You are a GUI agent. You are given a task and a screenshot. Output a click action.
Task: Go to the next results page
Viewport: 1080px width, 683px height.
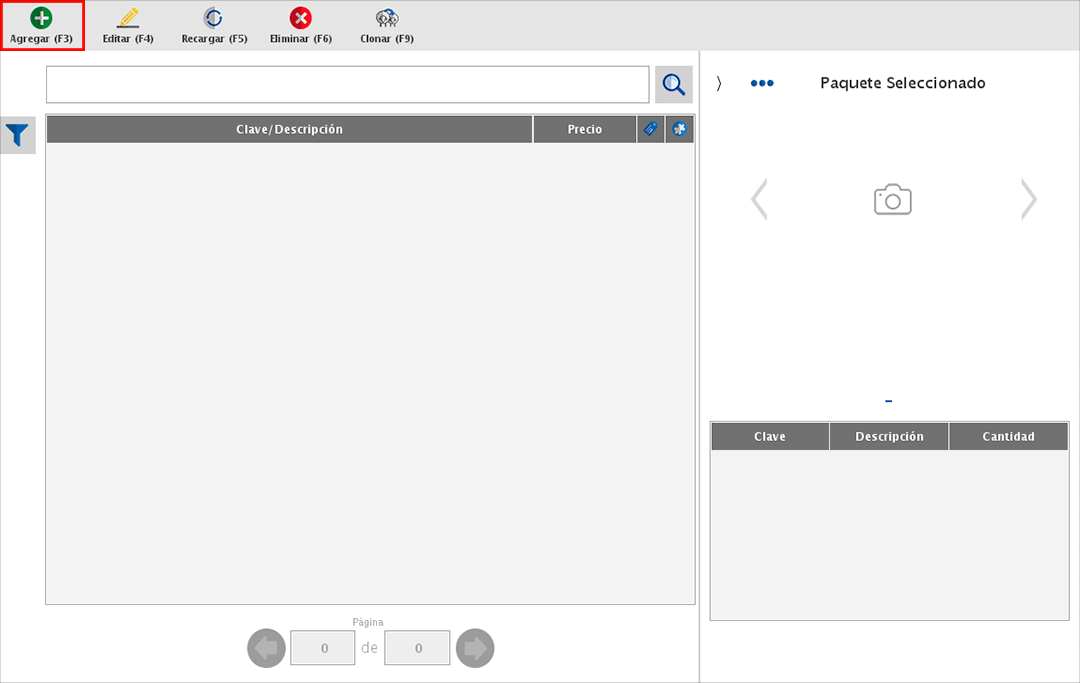coord(475,648)
